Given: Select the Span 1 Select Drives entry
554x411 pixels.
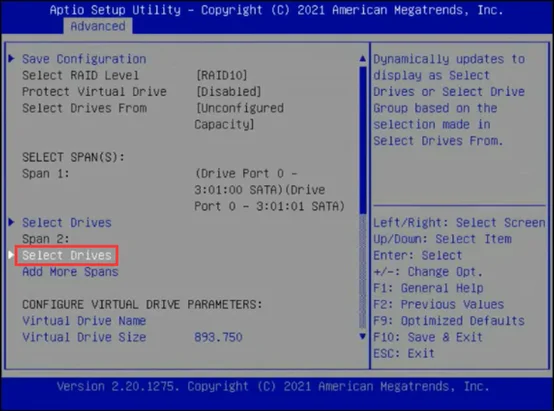Looking at the screenshot, I should point(67,222).
